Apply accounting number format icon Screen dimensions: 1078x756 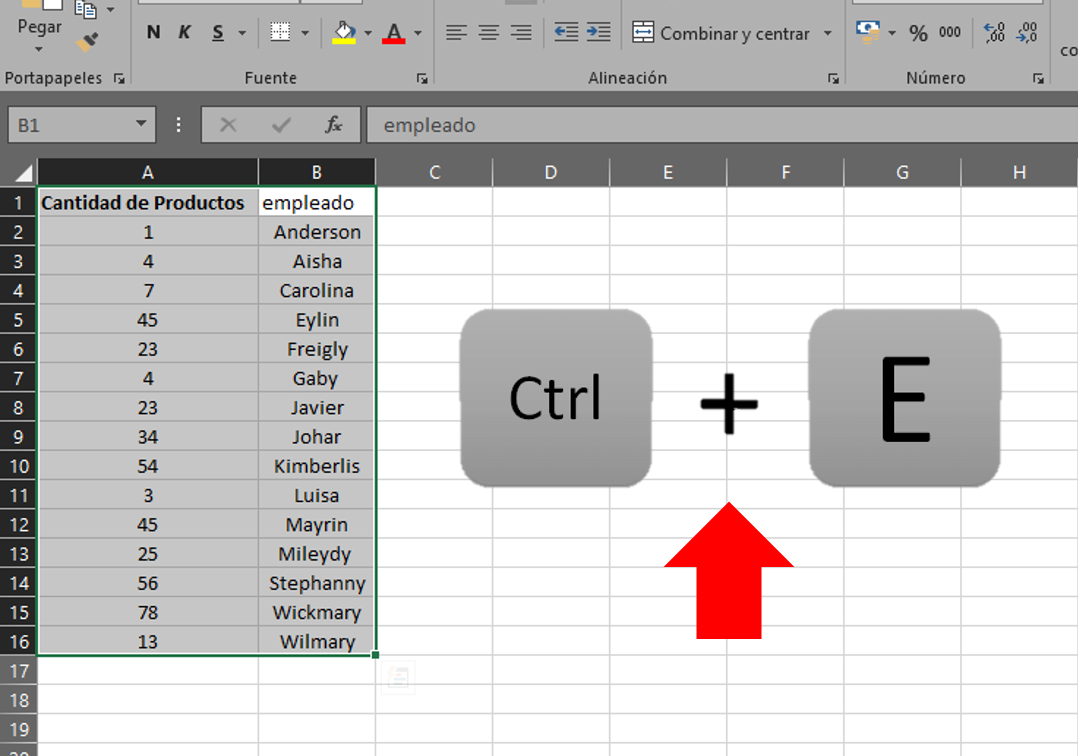(868, 32)
